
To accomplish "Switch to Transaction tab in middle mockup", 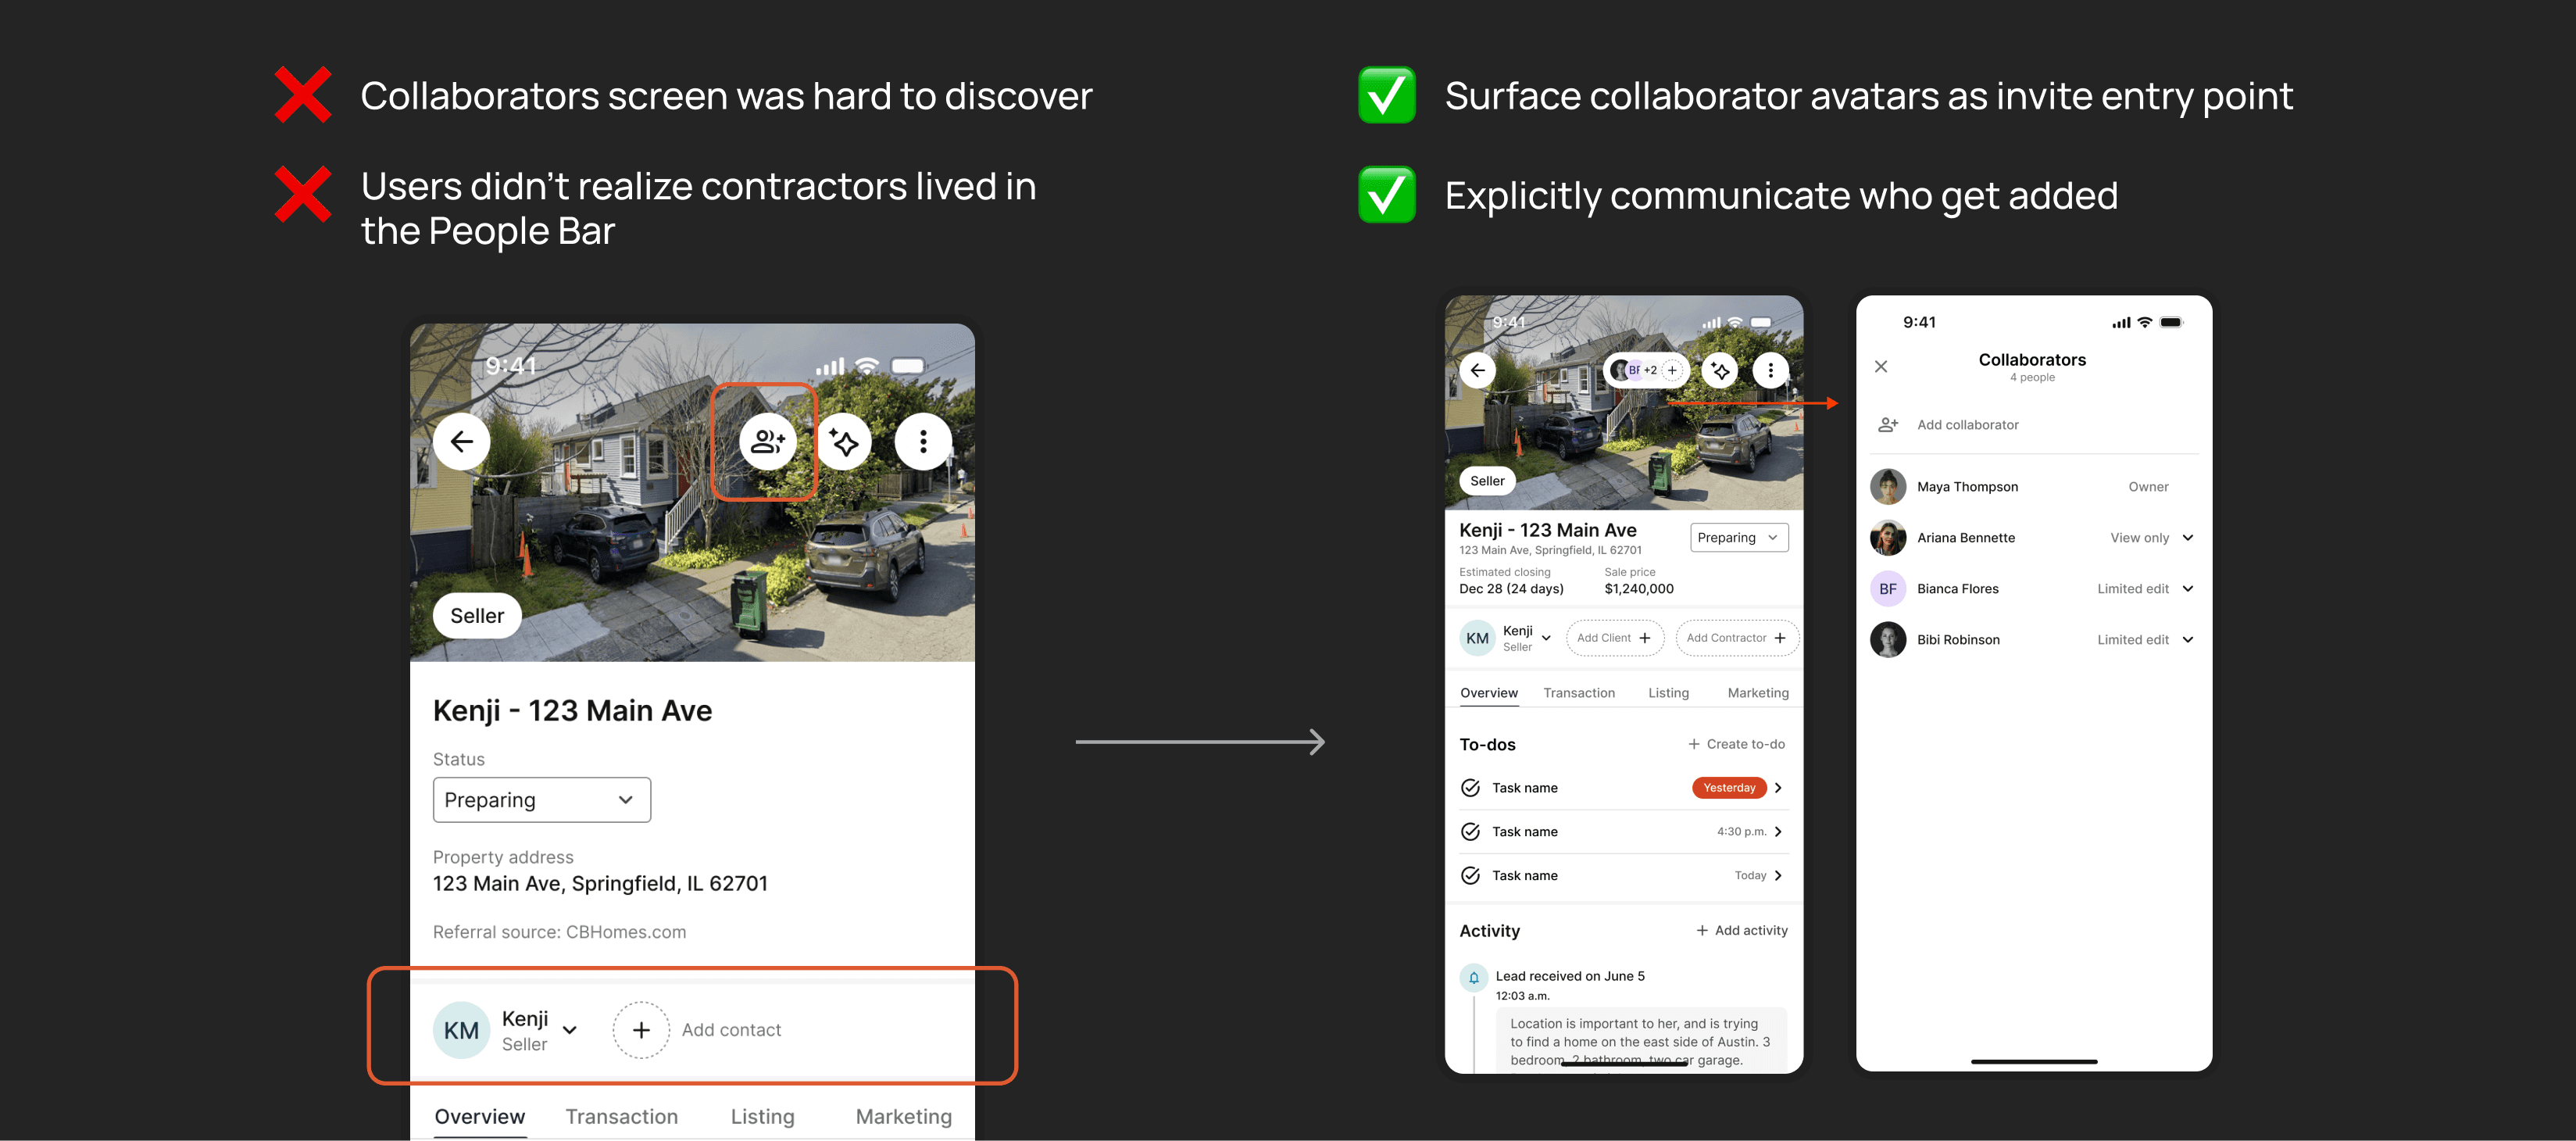I will click(x=1578, y=693).
